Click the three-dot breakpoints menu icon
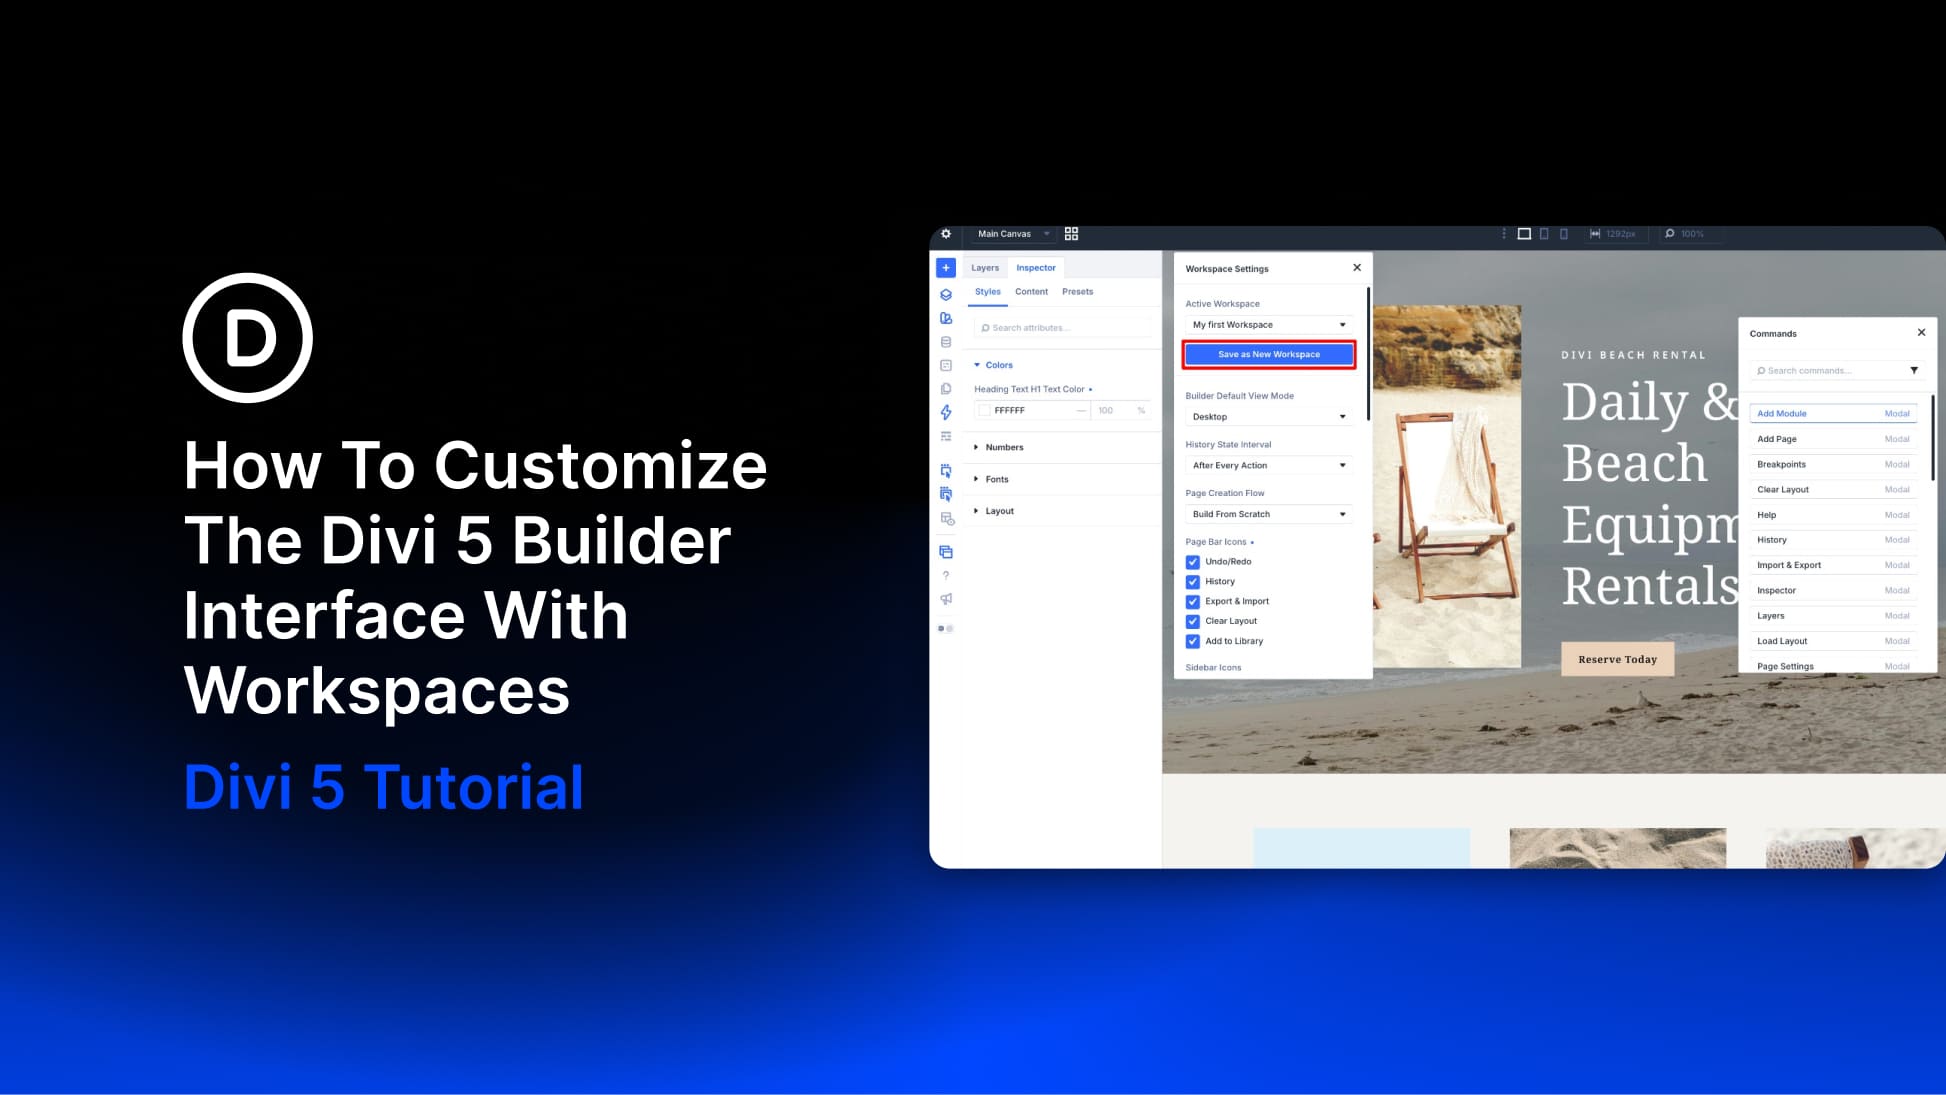The width and height of the screenshot is (1946, 1095). 1503,234
